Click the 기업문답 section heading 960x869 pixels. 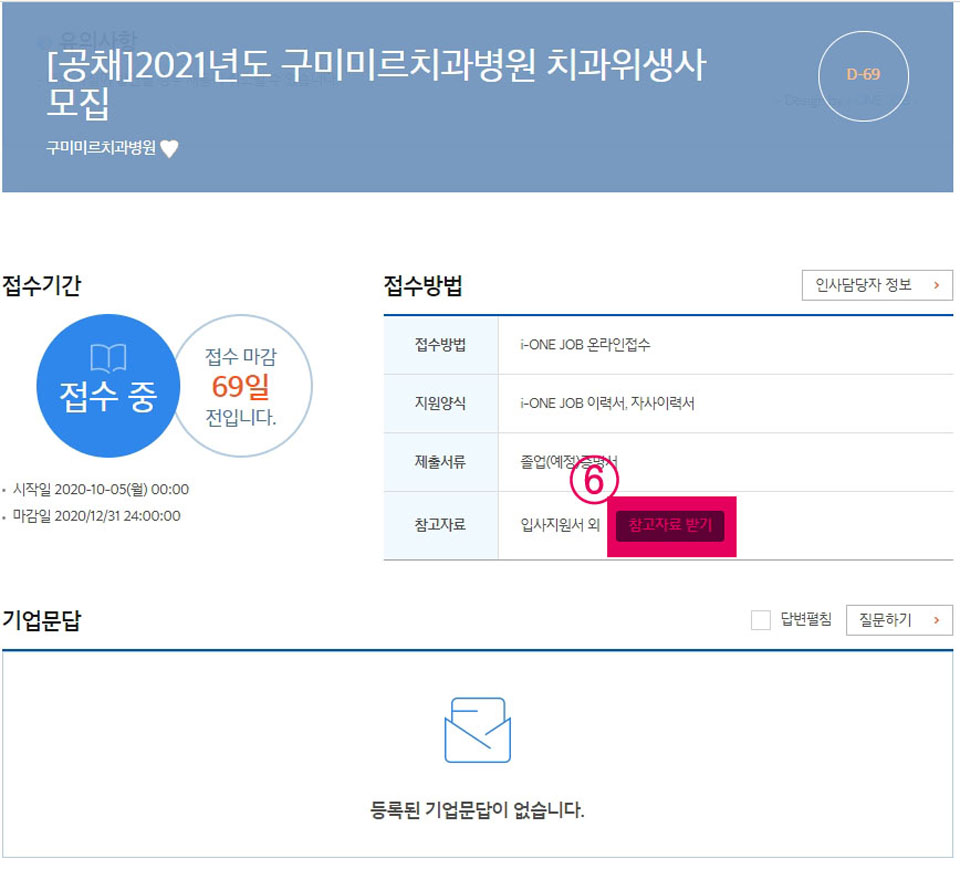click(42, 620)
